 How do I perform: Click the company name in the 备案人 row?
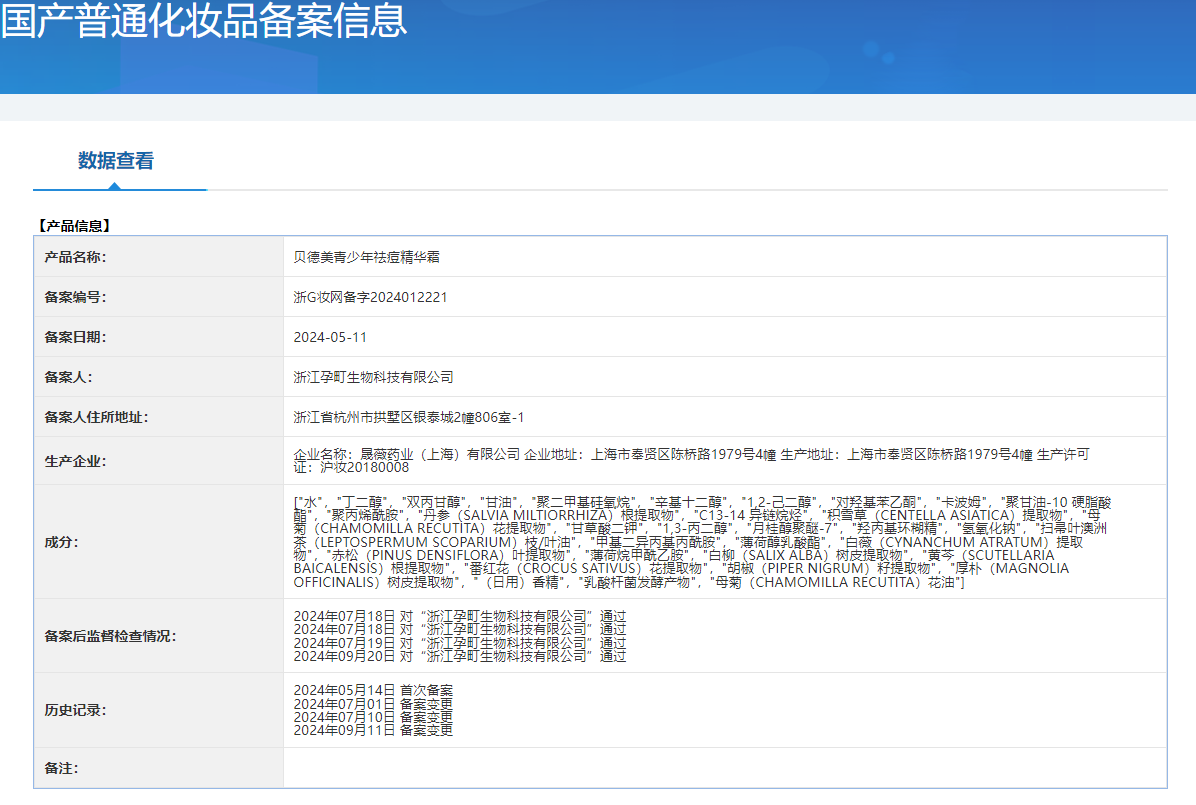[x=373, y=377]
